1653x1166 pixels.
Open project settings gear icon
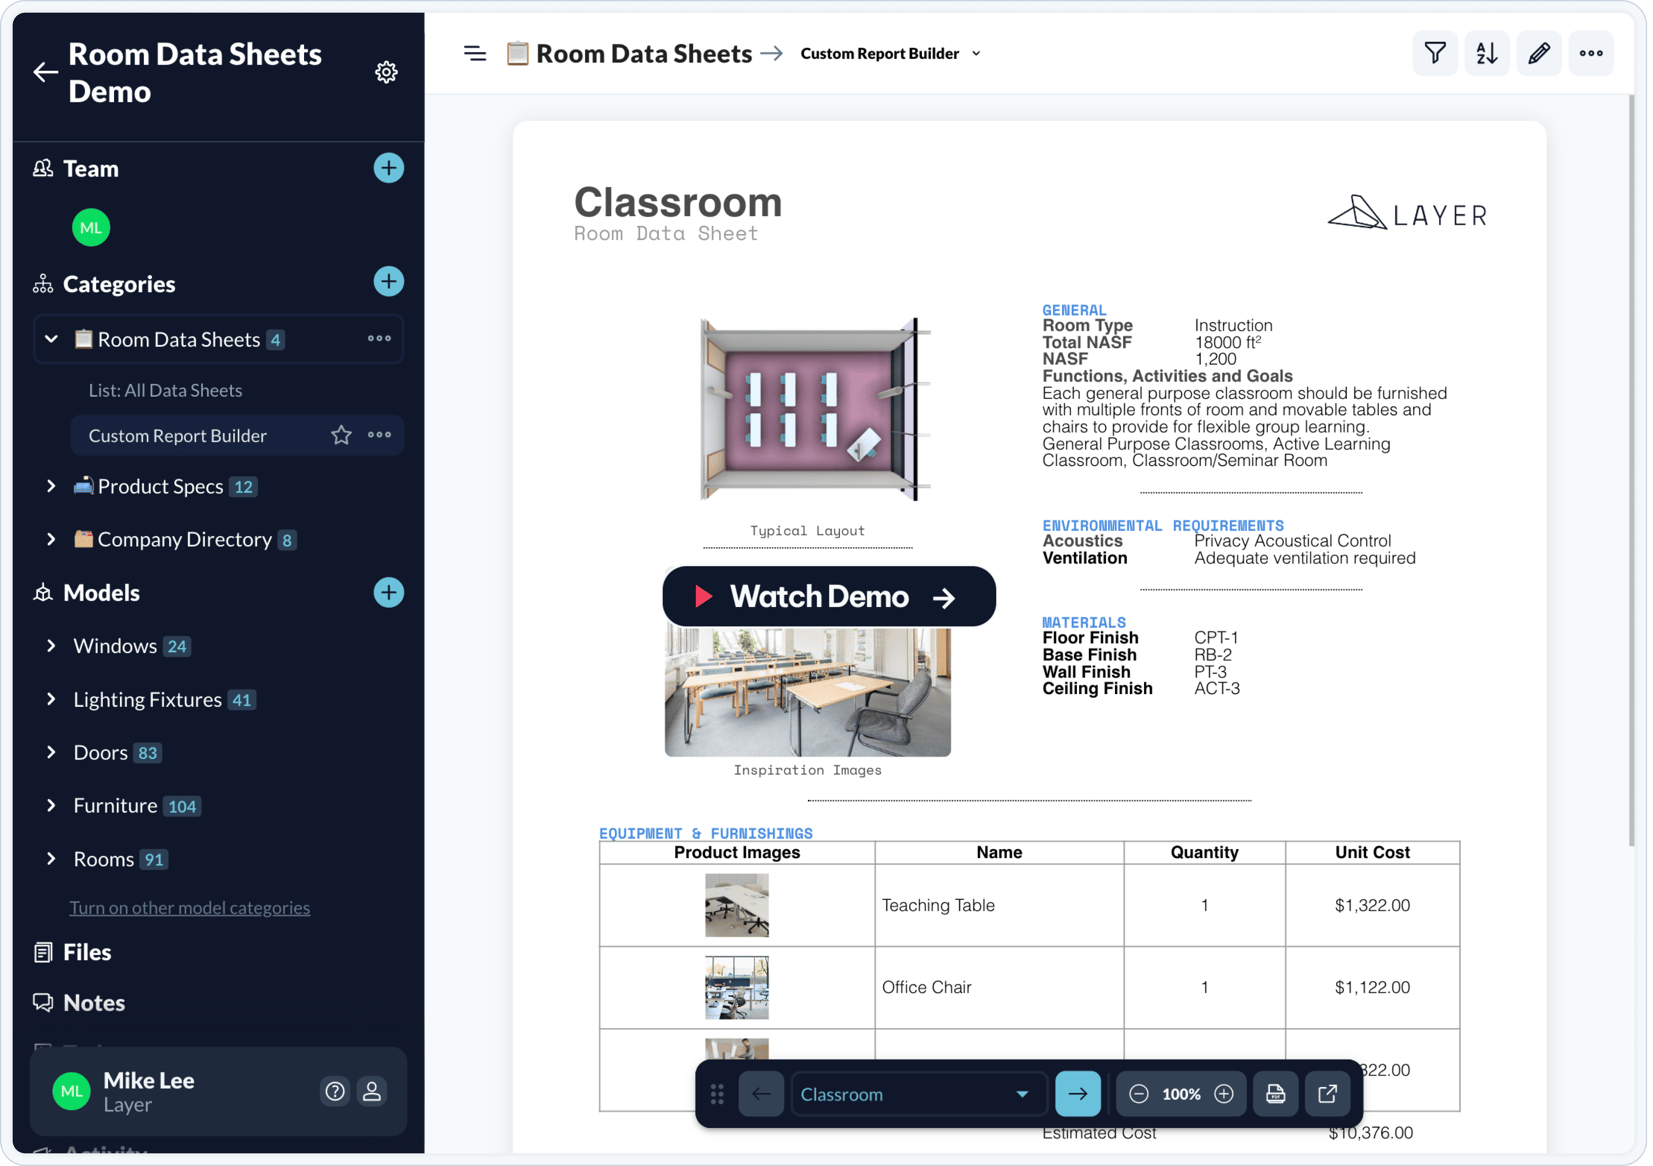click(386, 72)
